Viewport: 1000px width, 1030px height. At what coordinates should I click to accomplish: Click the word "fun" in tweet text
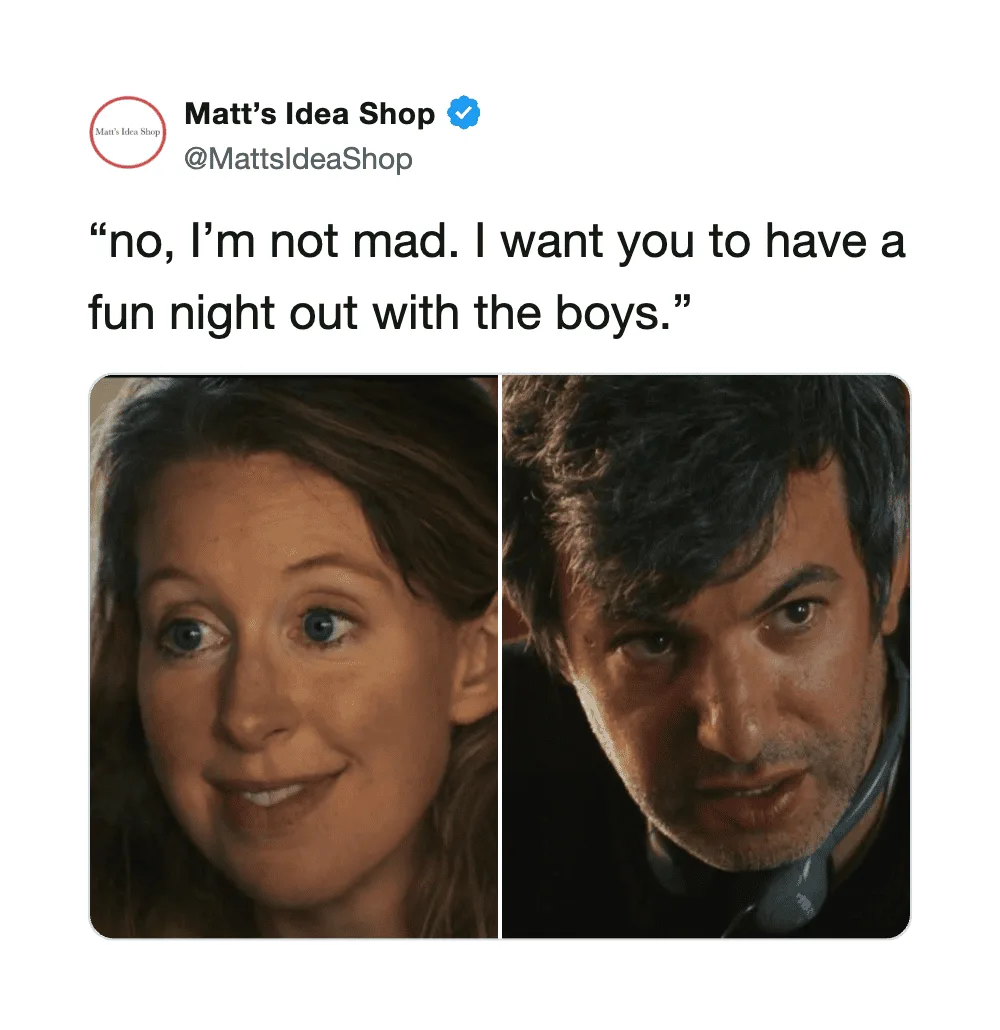[121, 313]
